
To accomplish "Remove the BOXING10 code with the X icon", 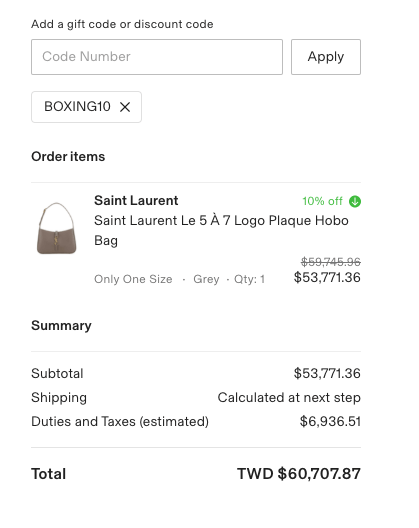I will tap(125, 107).
